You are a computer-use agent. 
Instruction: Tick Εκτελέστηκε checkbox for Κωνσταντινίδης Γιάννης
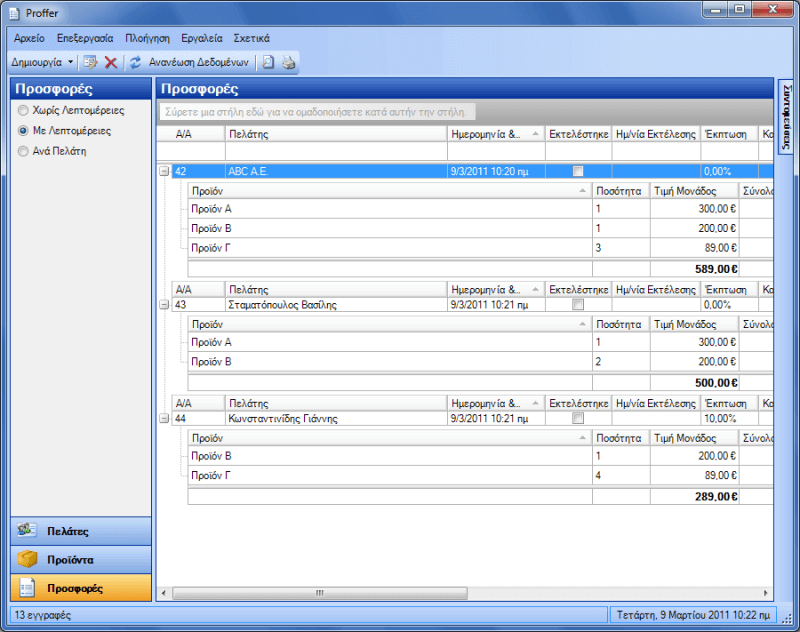(x=577, y=419)
